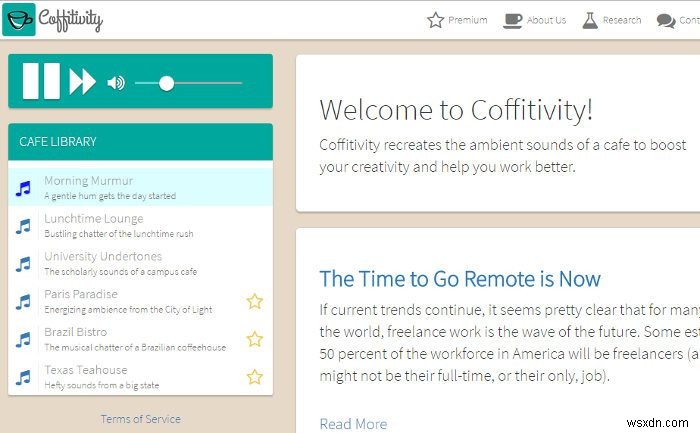Select the Brazil Bistro track
Viewport: 700px width, 433px height.
(x=140, y=339)
